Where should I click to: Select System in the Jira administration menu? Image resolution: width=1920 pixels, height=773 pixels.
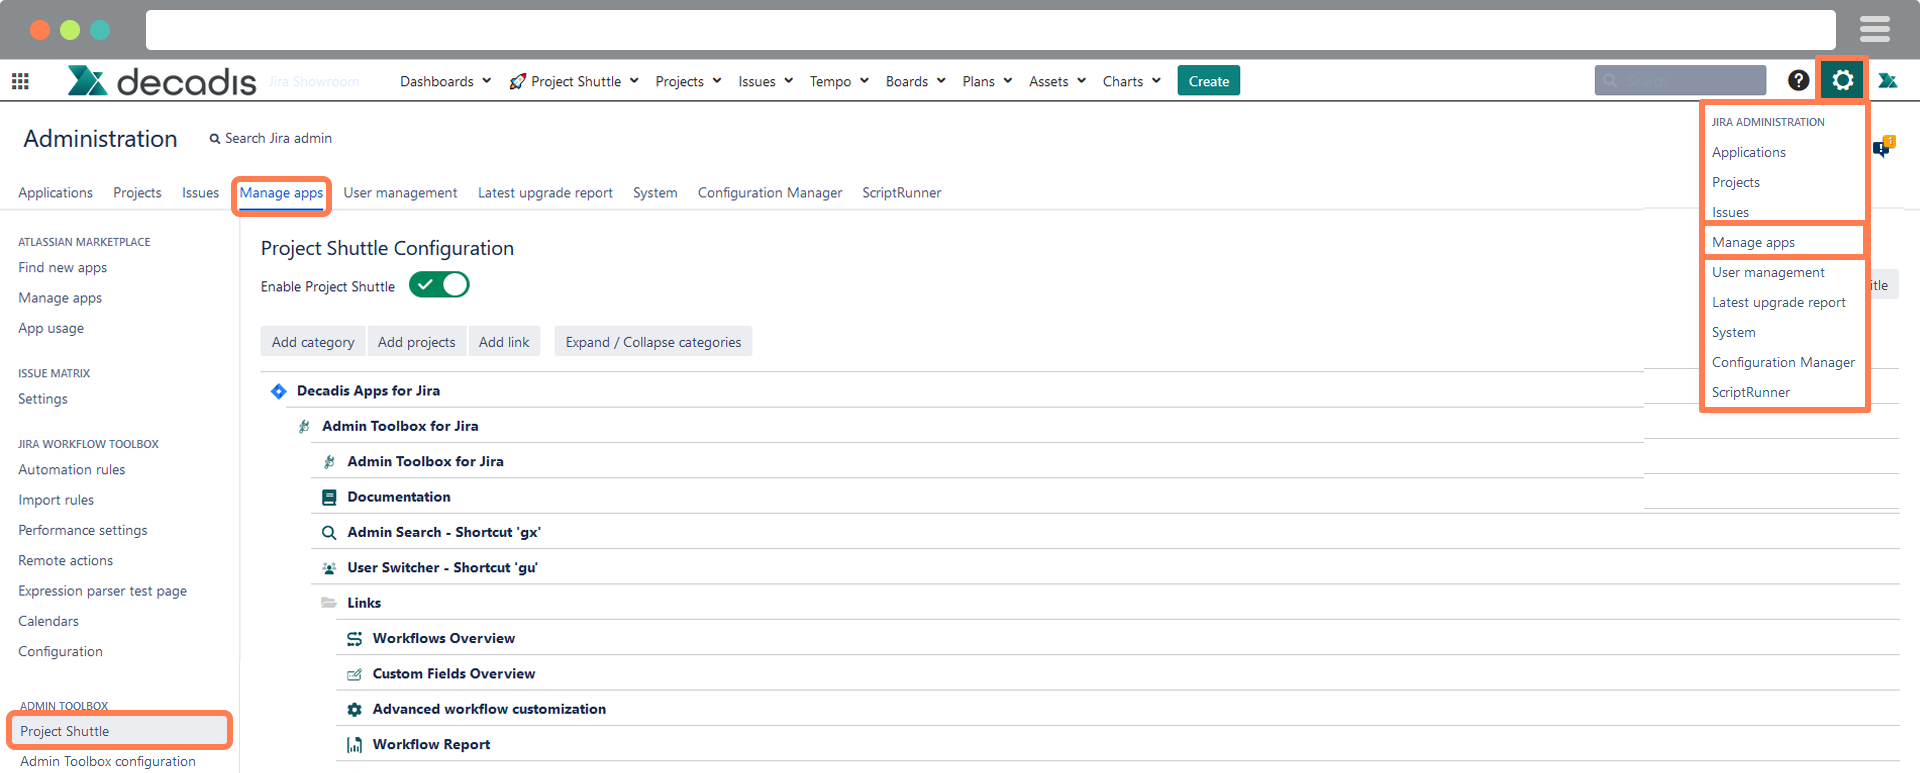click(1733, 332)
